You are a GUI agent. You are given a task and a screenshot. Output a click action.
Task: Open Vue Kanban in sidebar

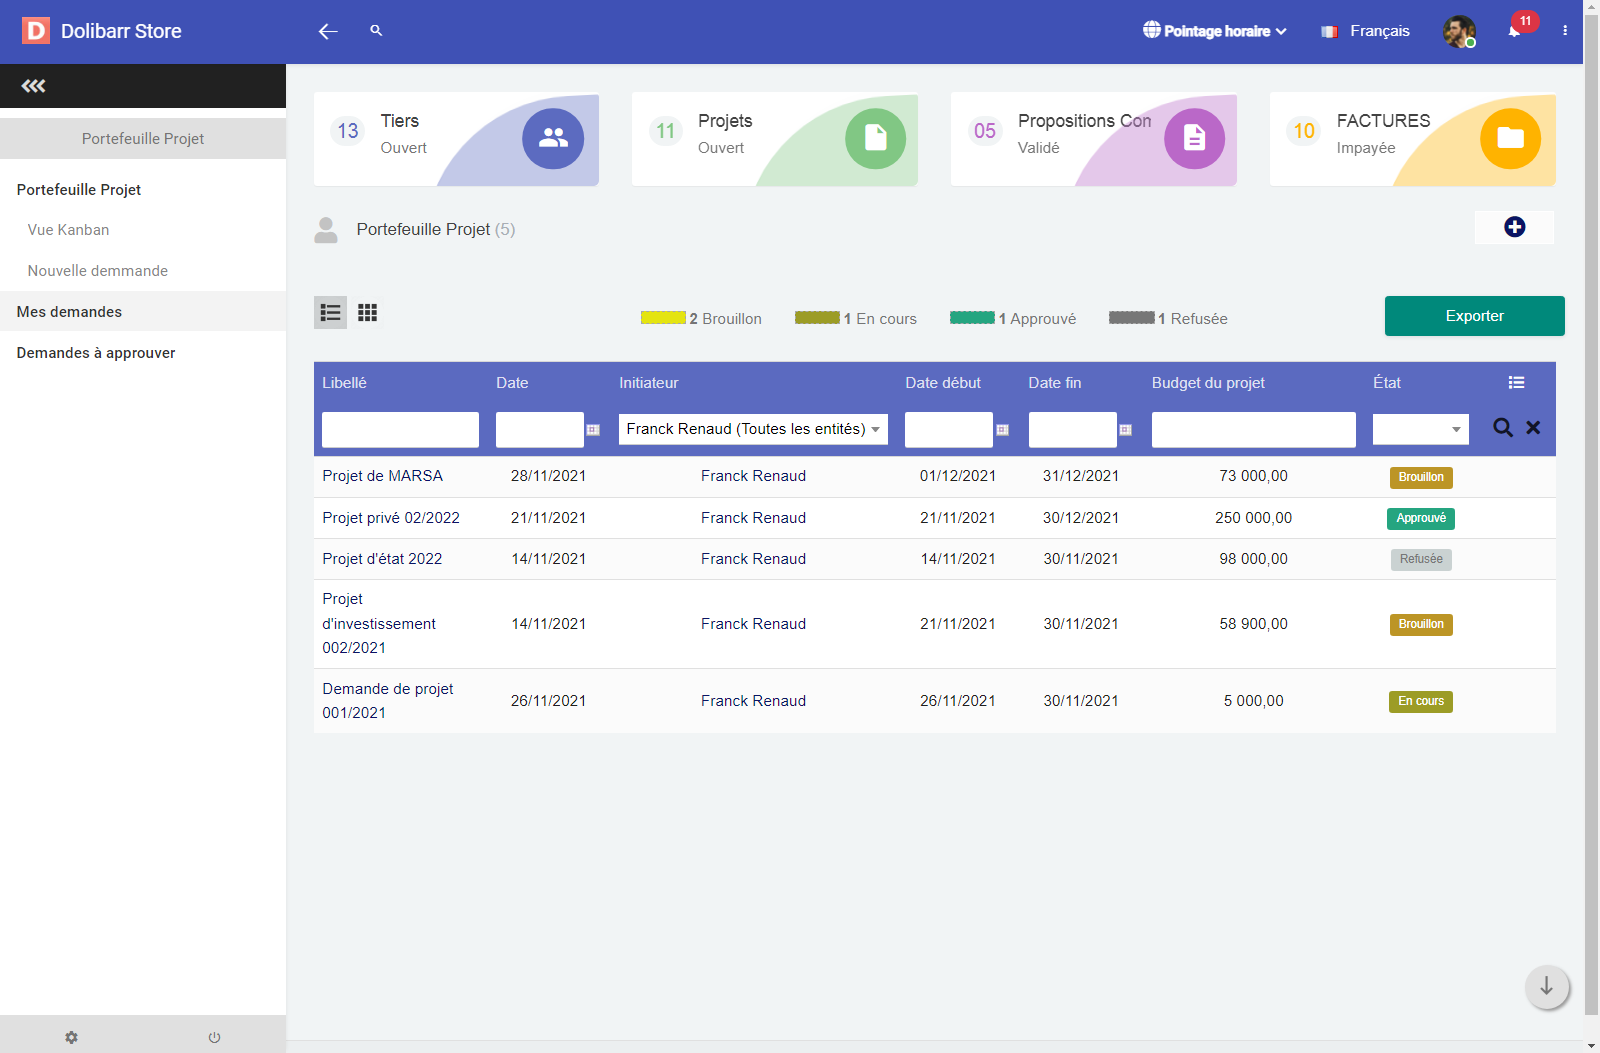(x=69, y=230)
